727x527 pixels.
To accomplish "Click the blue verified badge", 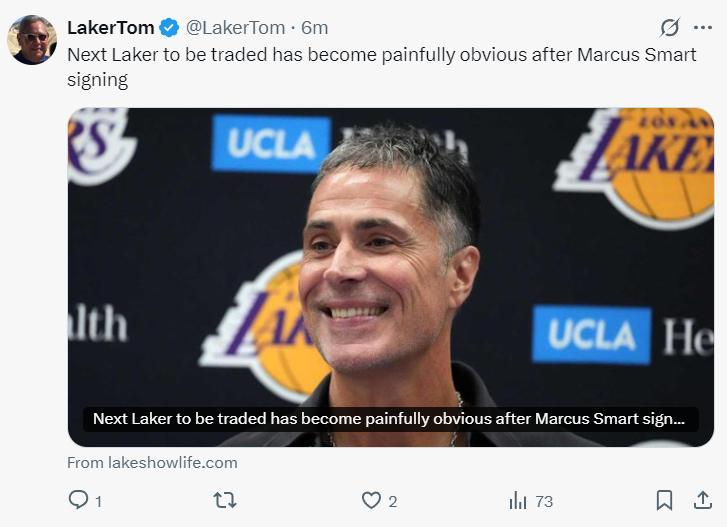I will click(170, 27).
